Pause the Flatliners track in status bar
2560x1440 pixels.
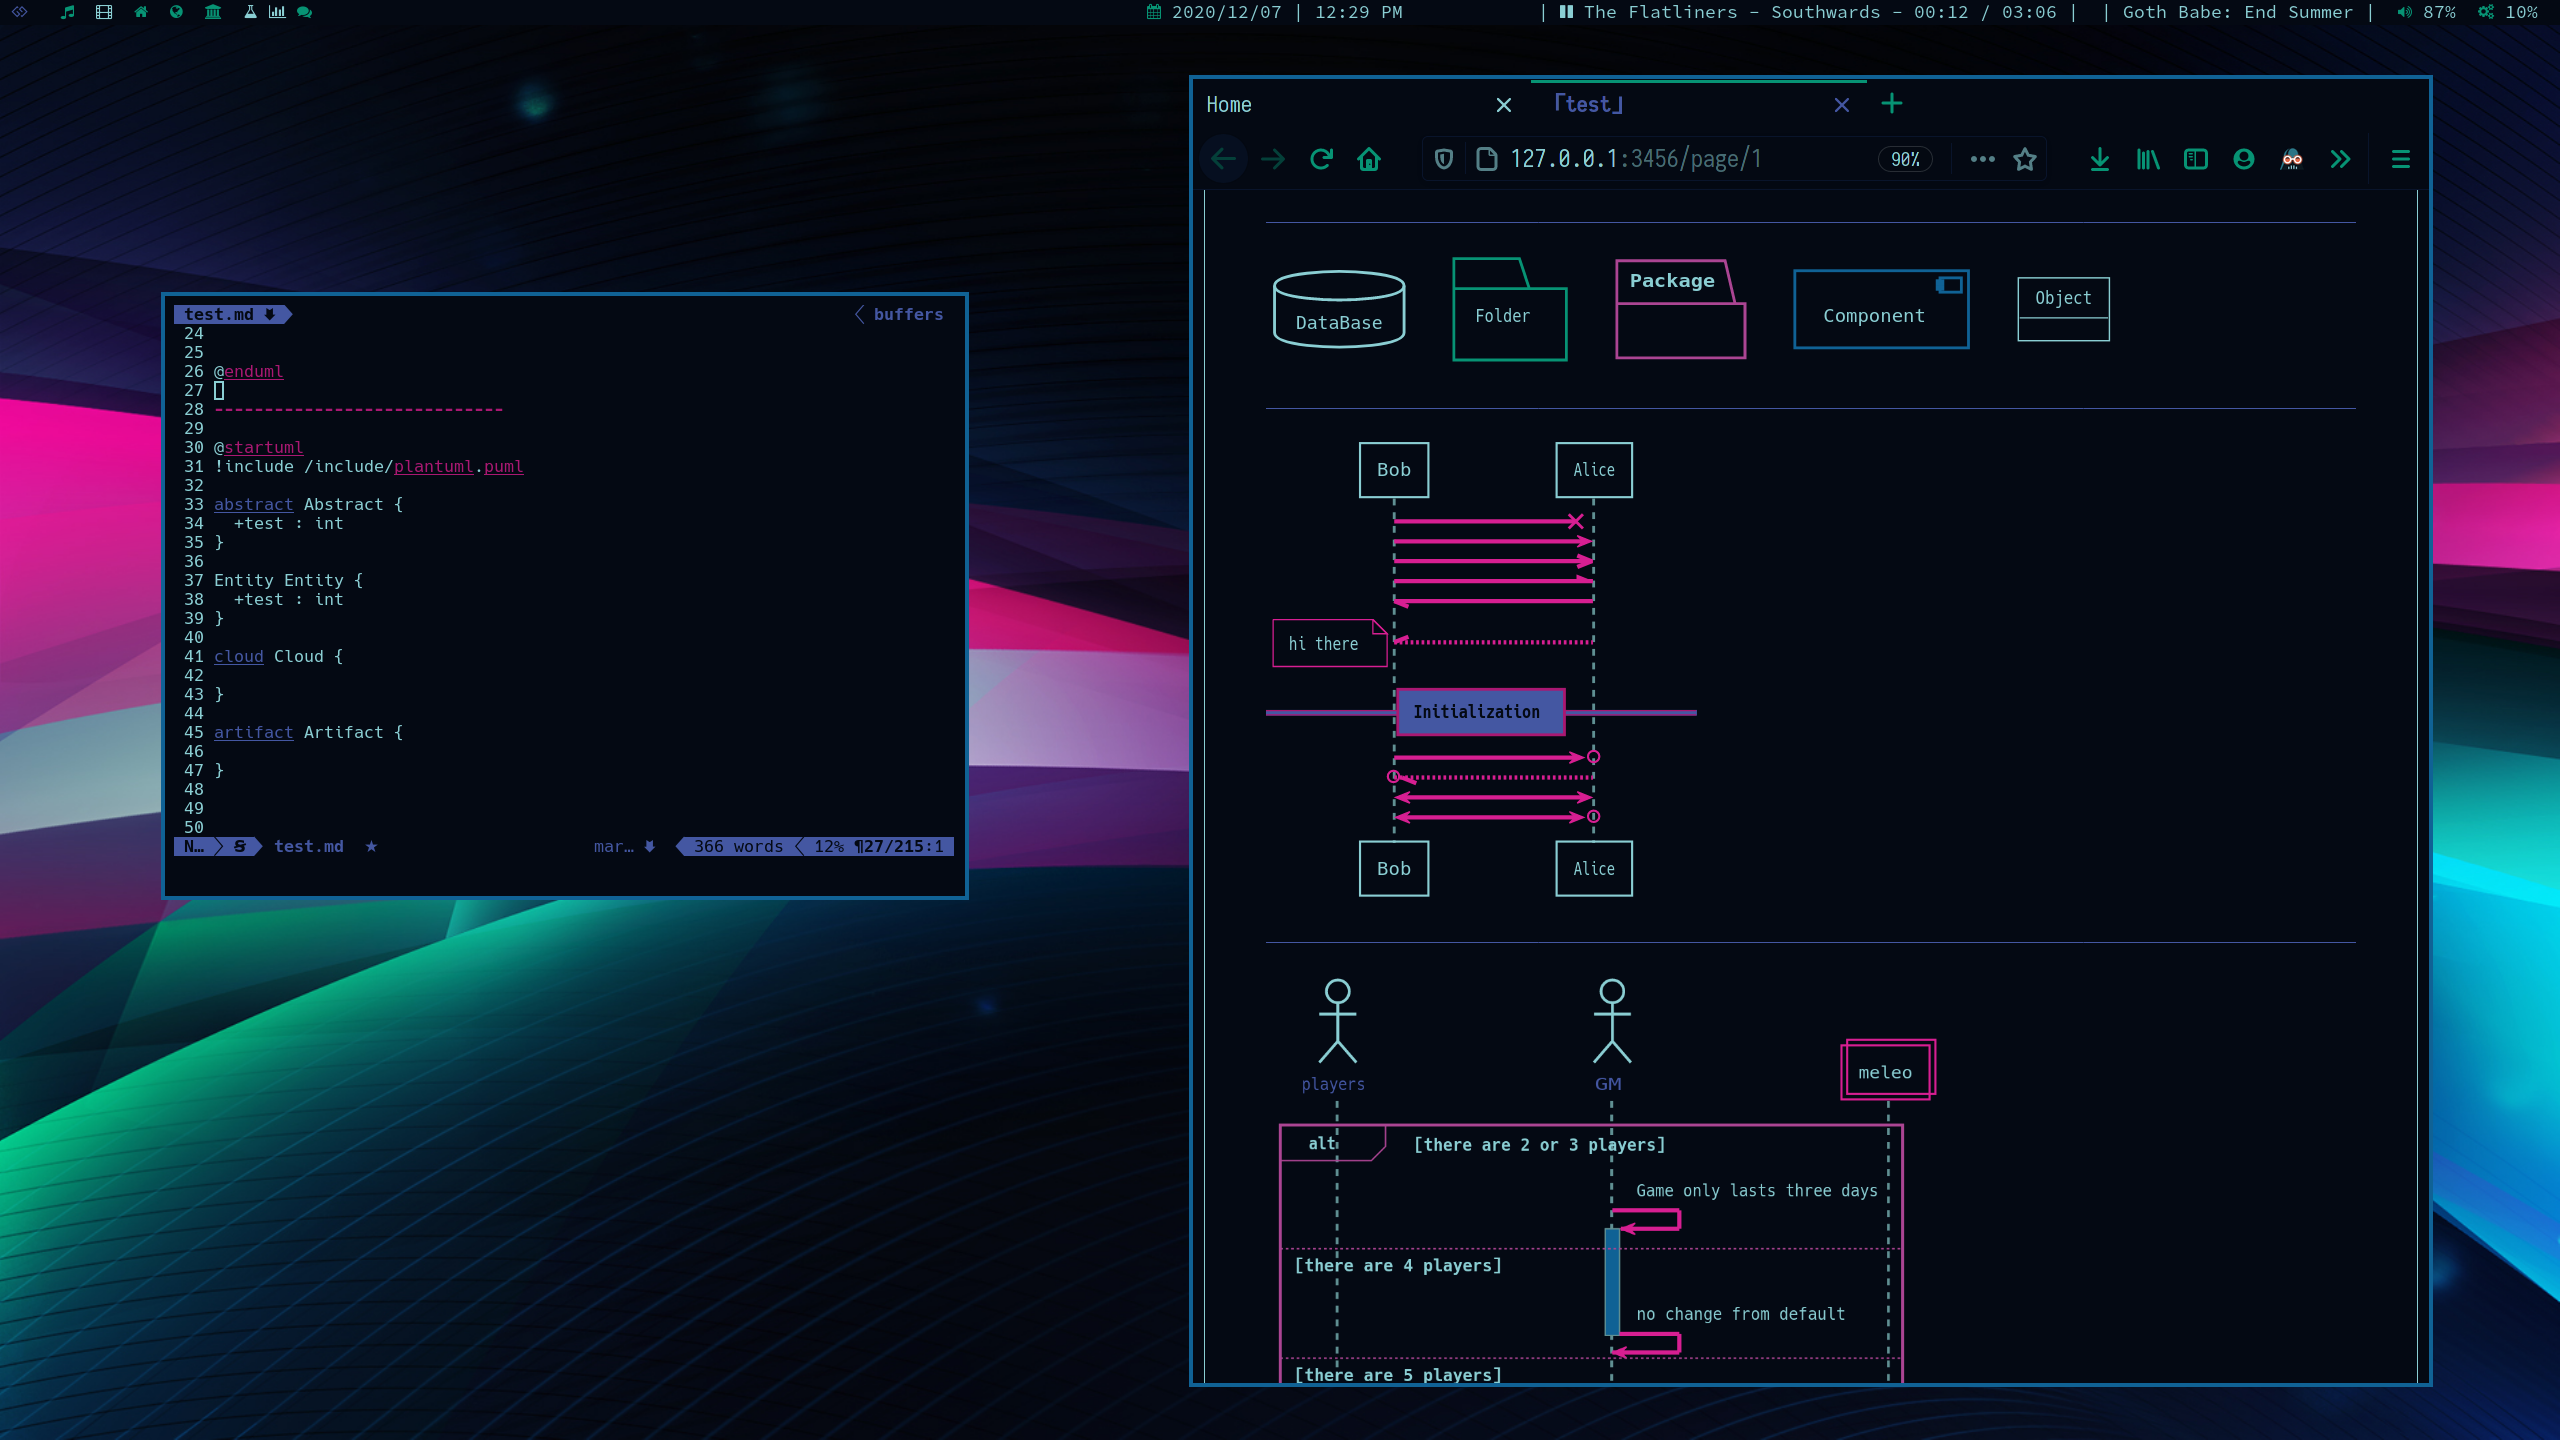(1566, 12)
